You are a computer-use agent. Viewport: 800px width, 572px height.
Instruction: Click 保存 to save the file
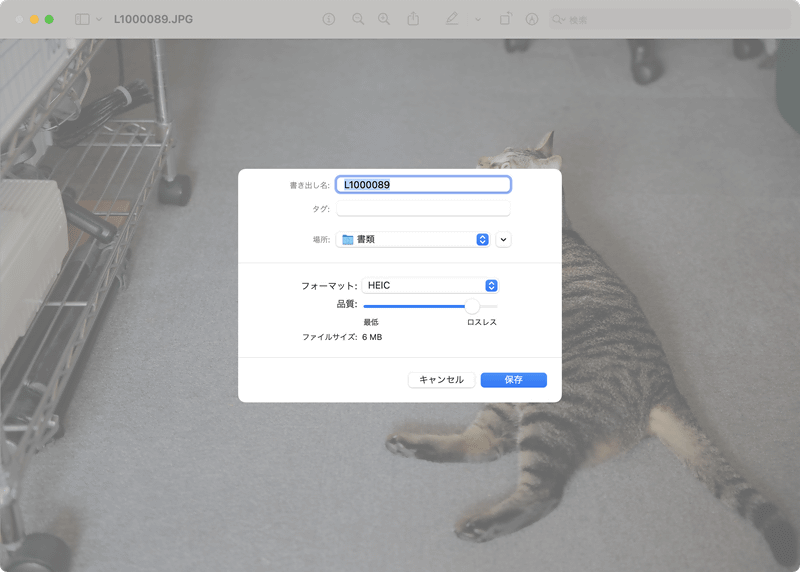513,380
